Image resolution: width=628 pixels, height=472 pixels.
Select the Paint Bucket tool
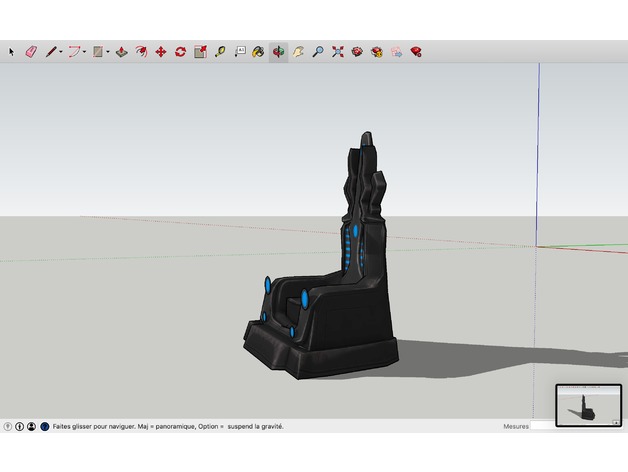point(258,51)
